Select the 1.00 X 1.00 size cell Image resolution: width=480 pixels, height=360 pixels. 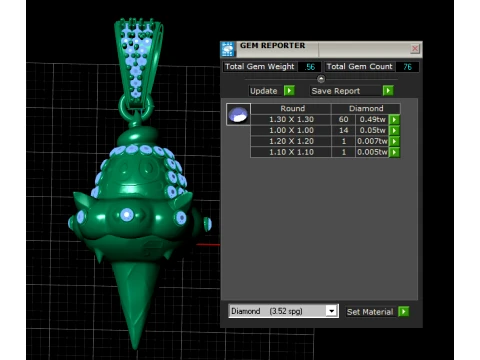point(291,130)
